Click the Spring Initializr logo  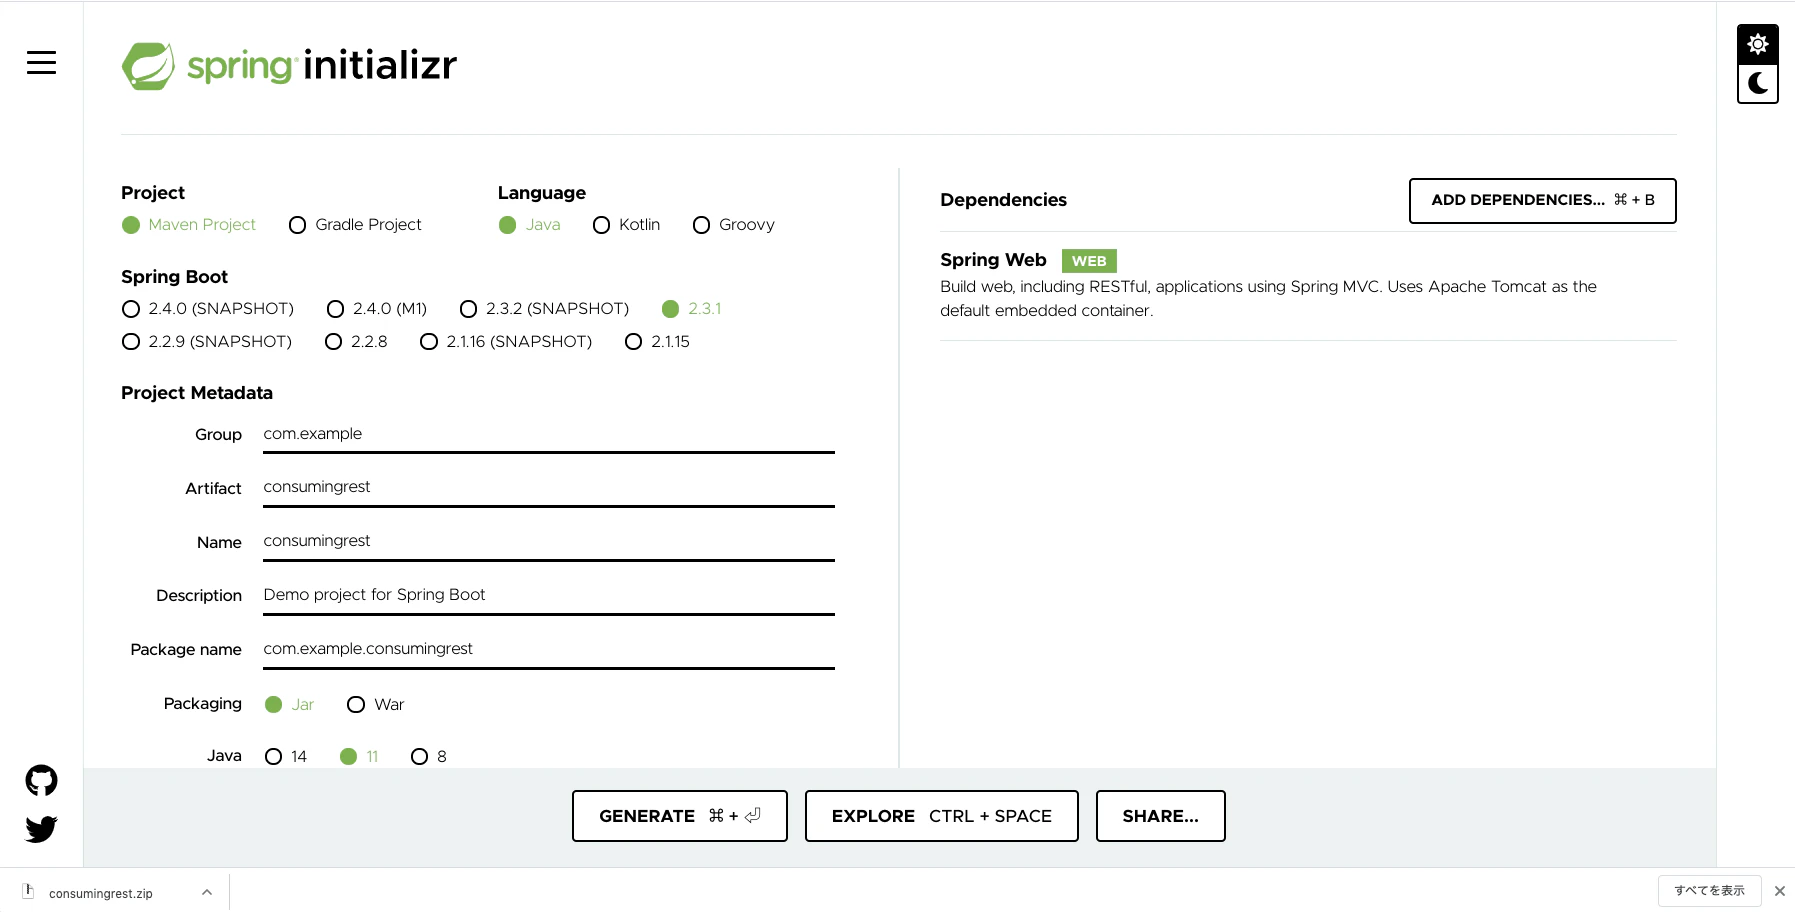tap(289, 66)
